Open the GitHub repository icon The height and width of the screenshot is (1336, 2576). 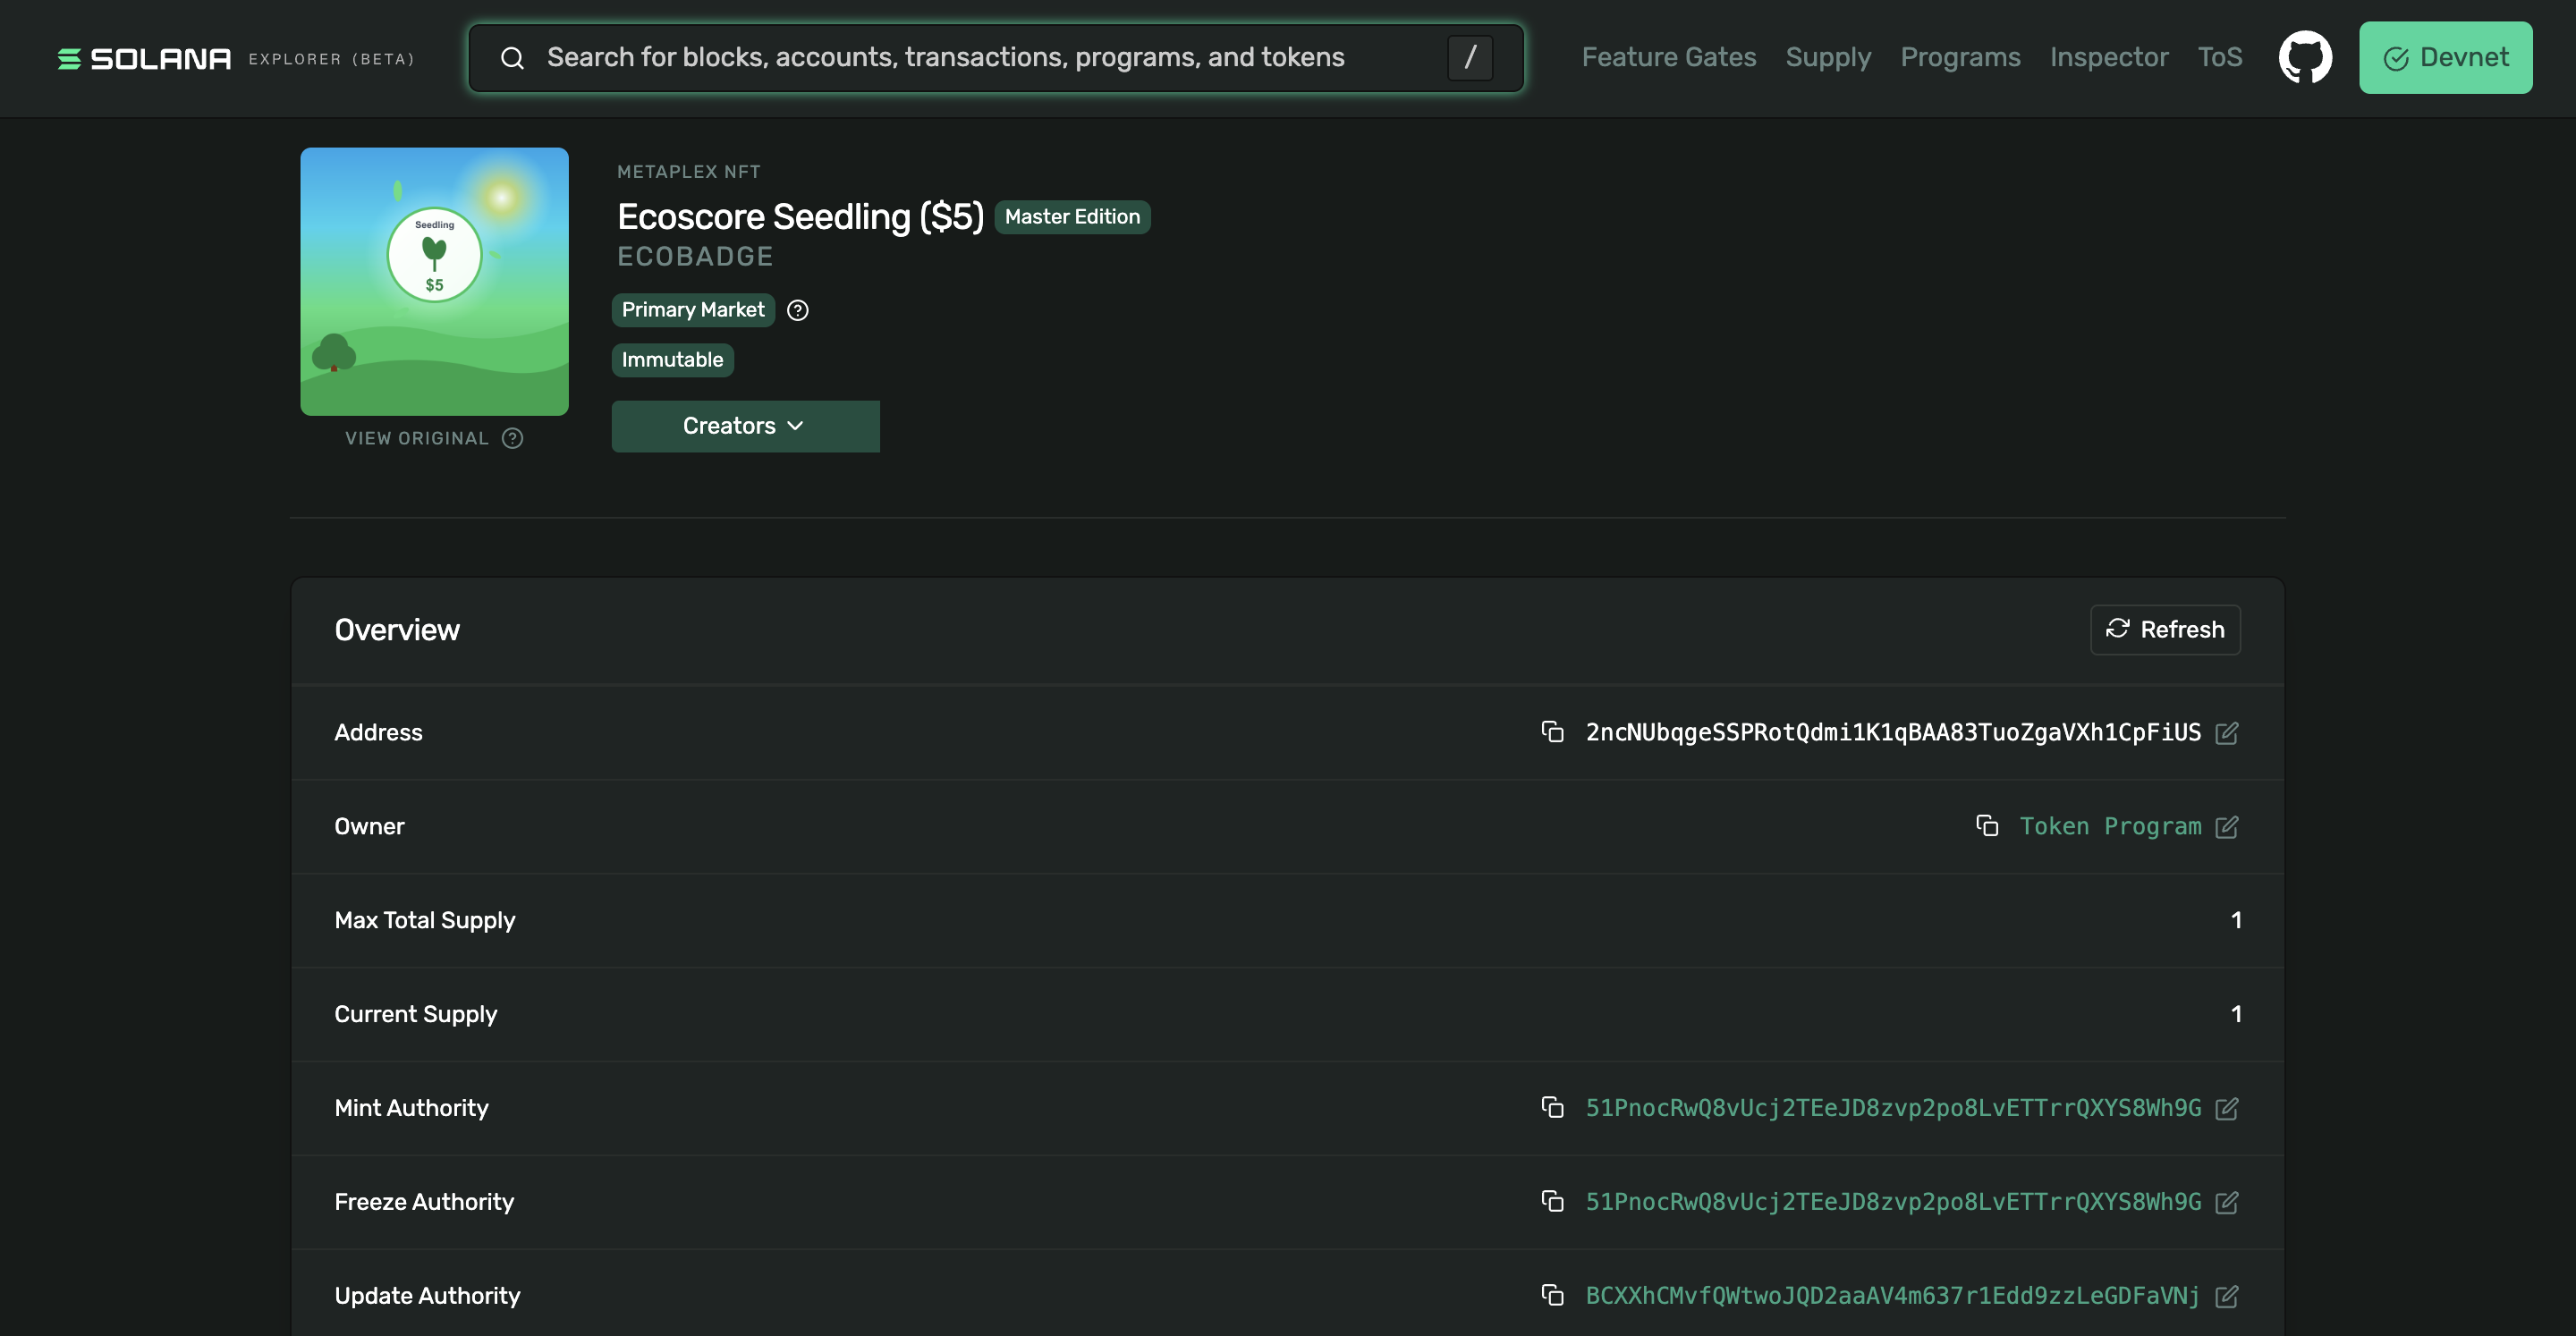click(x=2305, y=57)
